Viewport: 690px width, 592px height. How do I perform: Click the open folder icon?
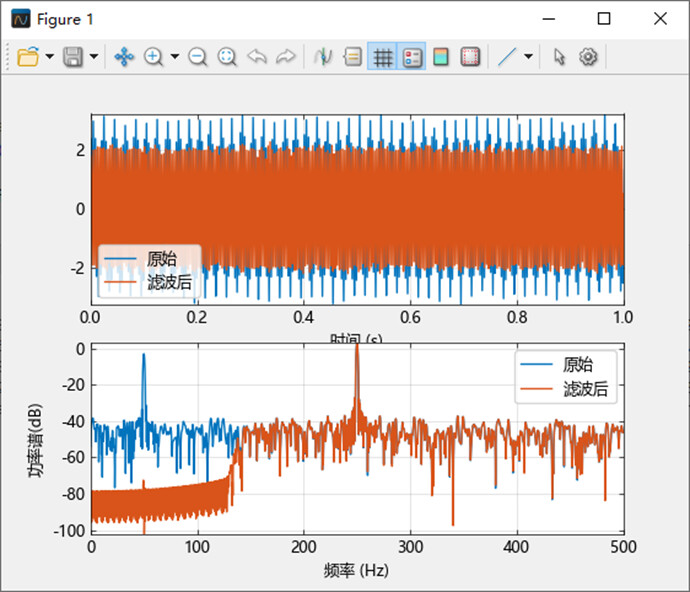(28, 56)
